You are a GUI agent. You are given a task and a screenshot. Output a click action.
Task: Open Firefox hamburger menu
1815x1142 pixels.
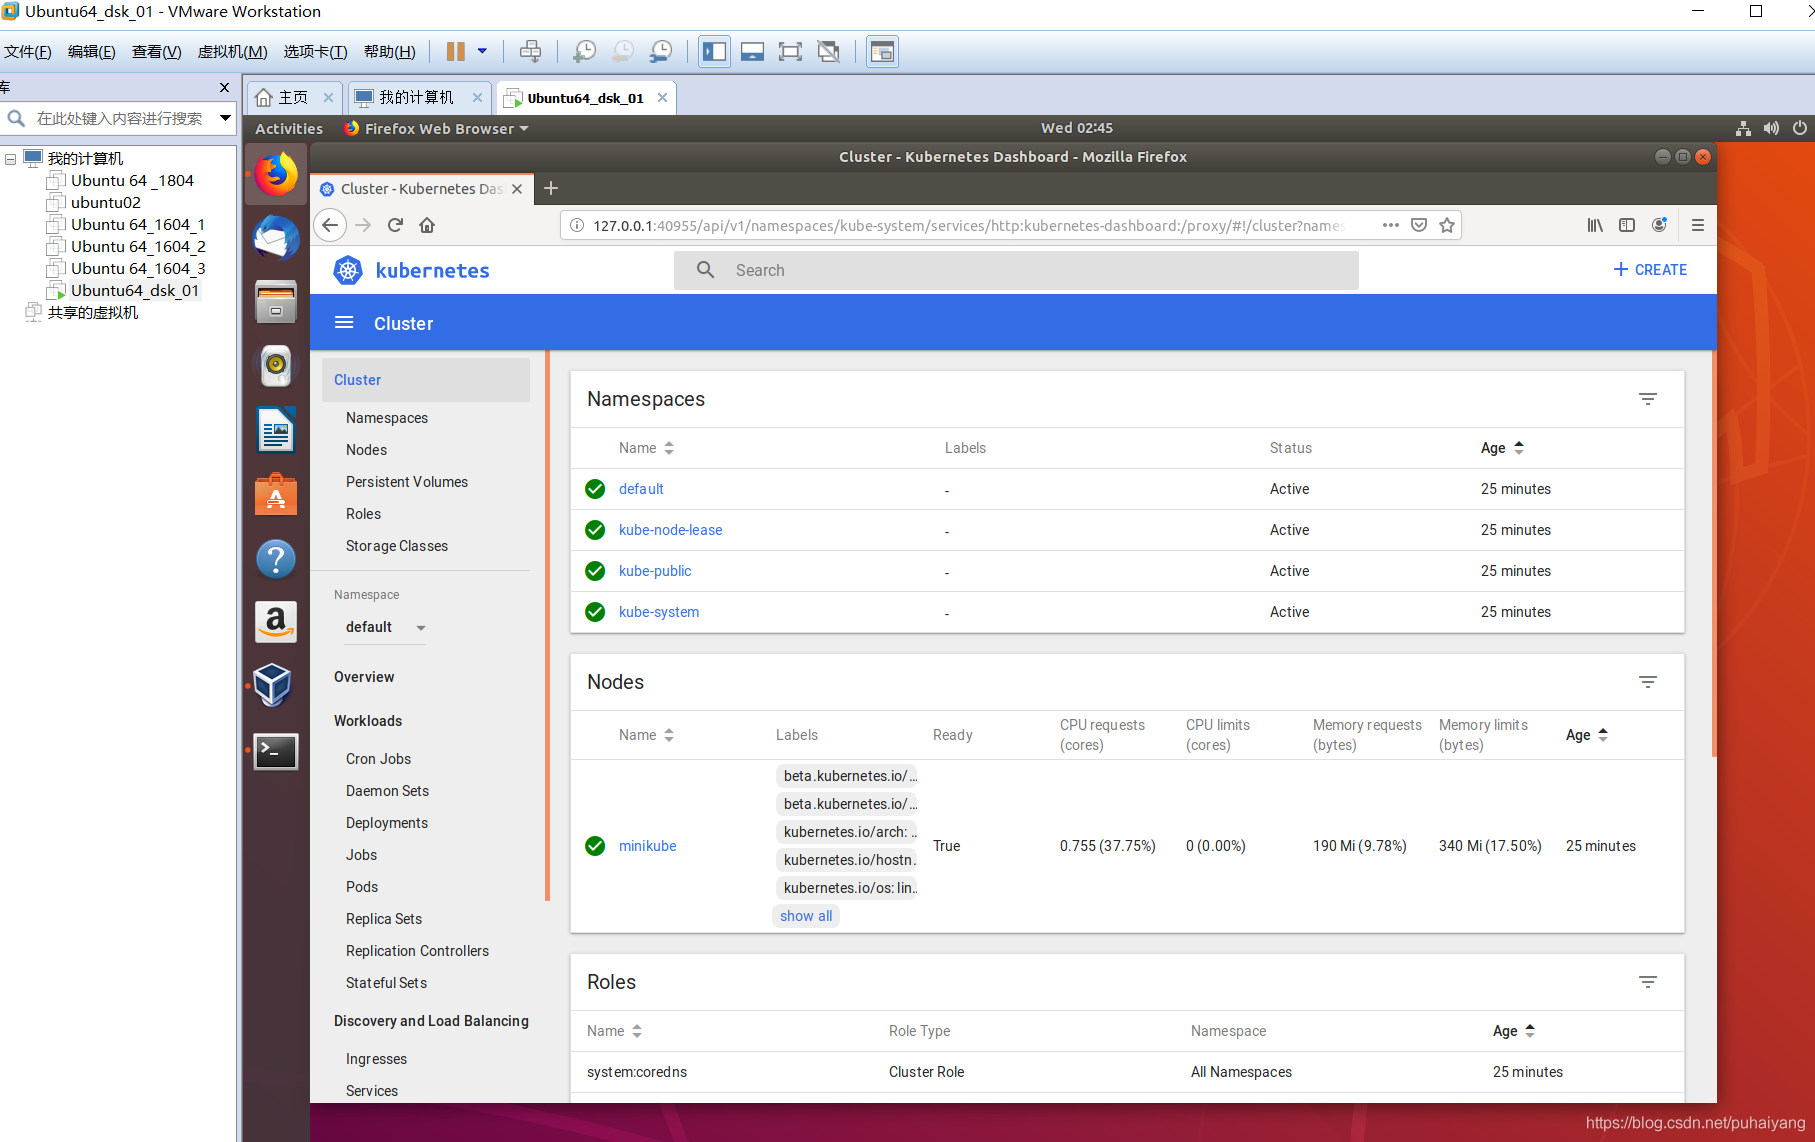1697,225
